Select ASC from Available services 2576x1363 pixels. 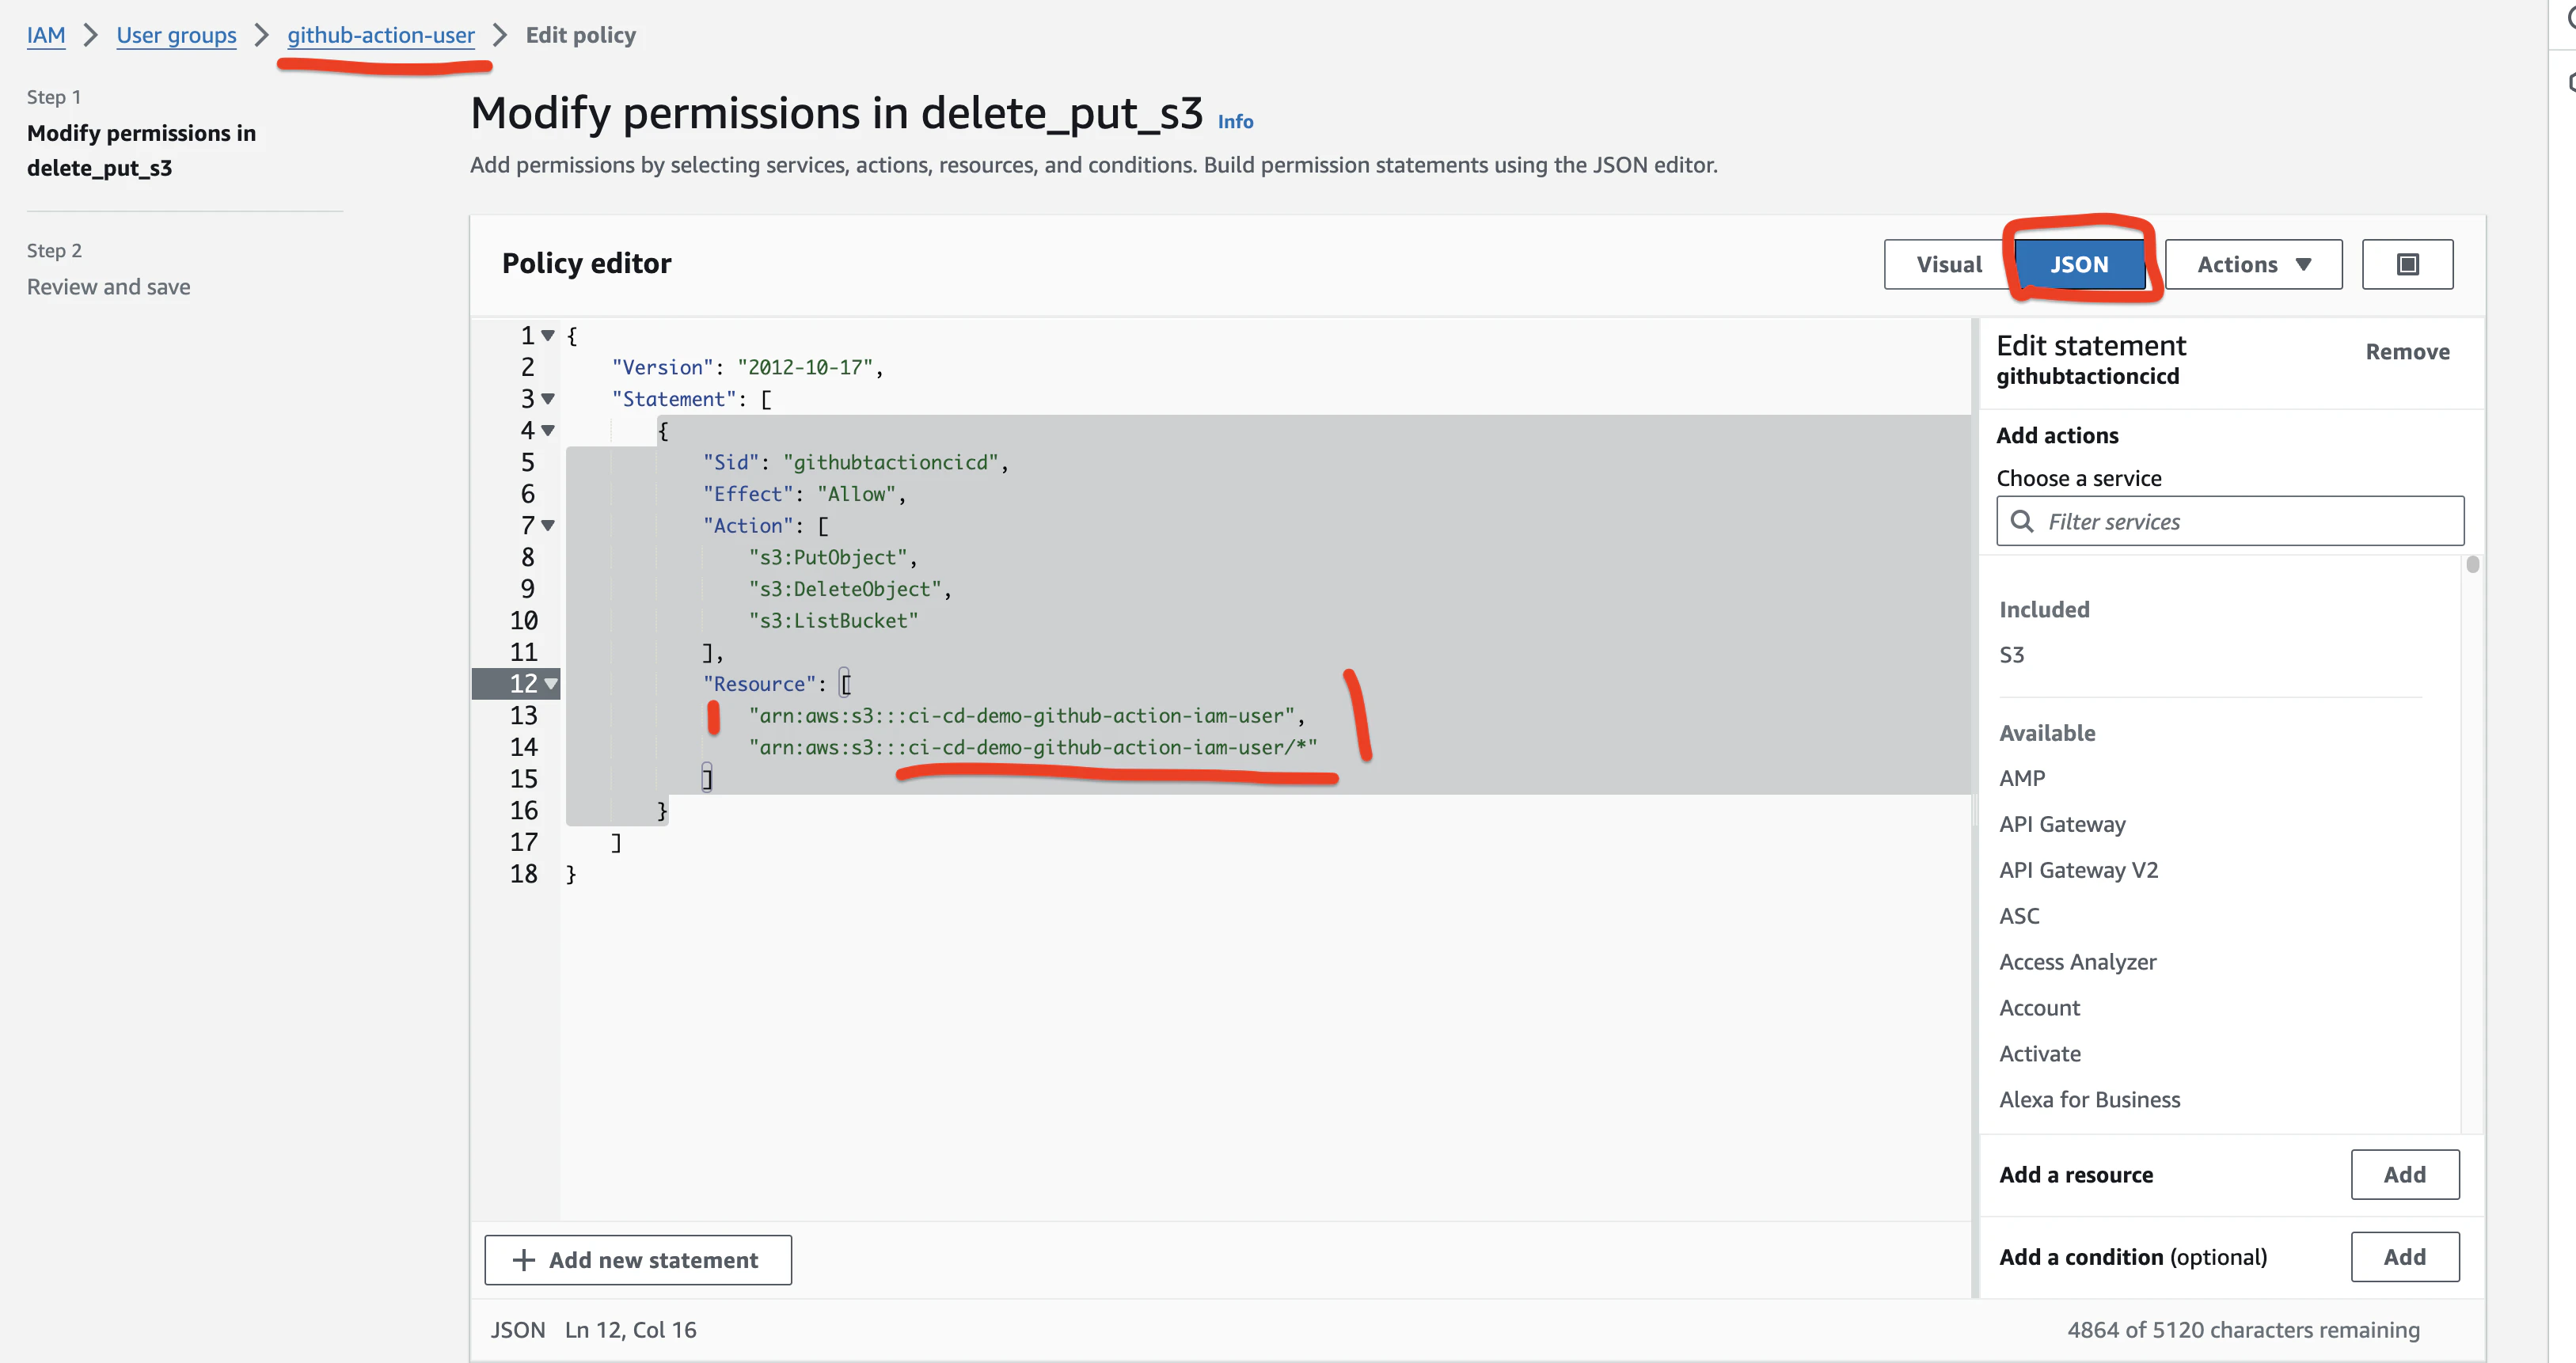pyautogui.click(x=2019, y=916)
